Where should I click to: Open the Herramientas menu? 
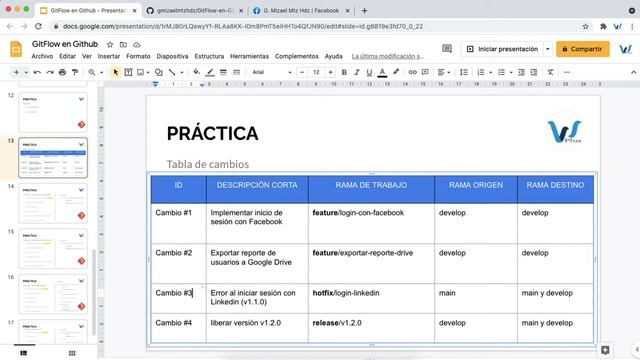[x=249, y=56]
